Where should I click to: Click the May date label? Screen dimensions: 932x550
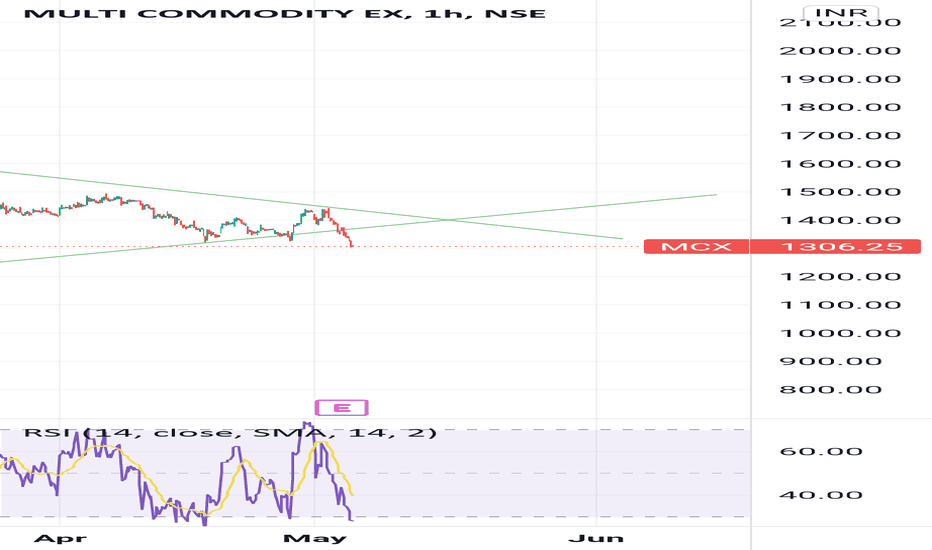click(314, 539)
